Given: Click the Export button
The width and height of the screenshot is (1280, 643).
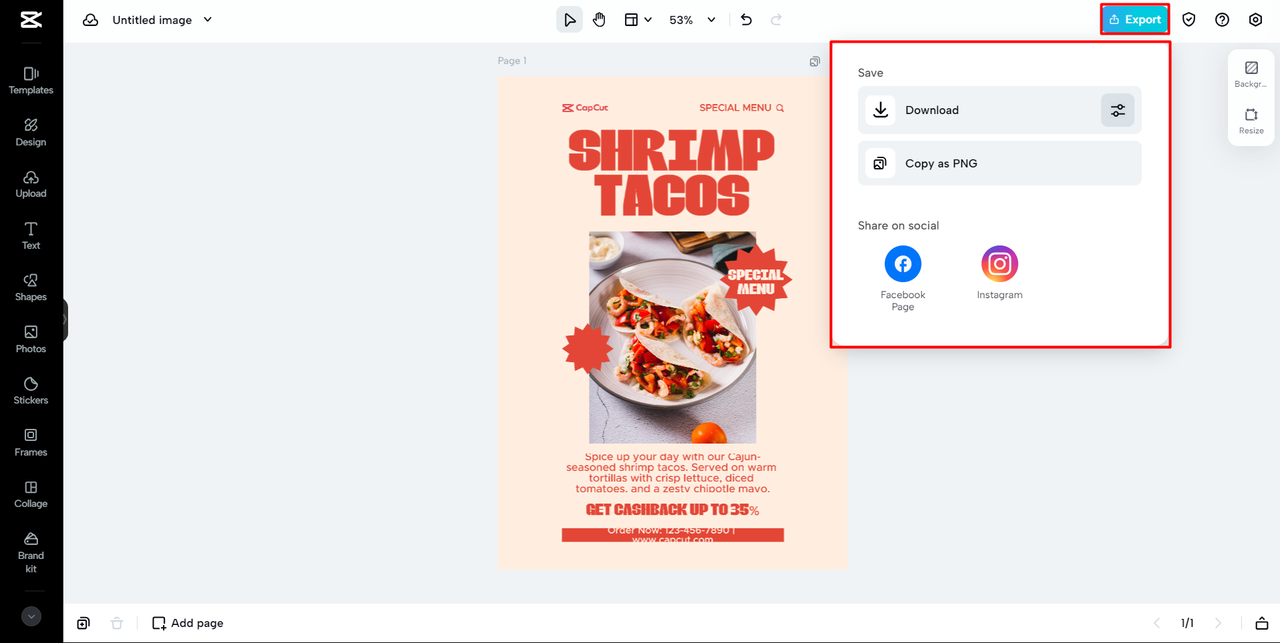Looking at the screenshot, I should [x=1135, y=19].
